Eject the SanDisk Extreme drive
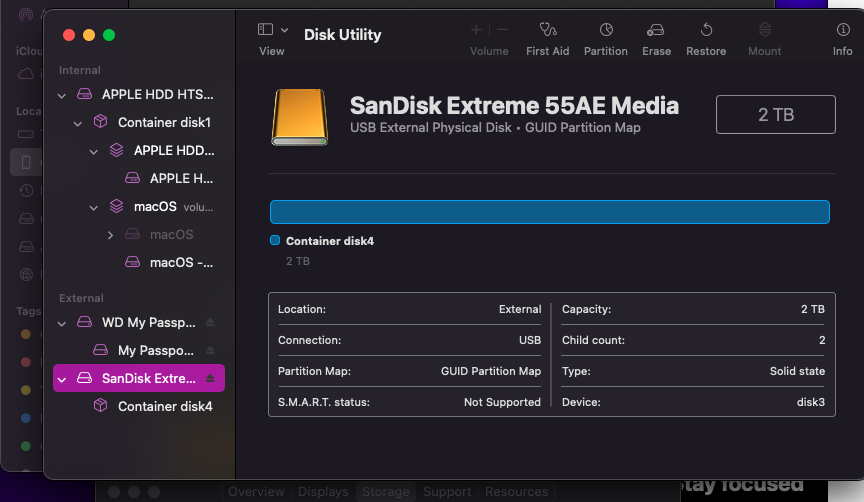Image resolution: width=864 pixels, height=502 pixels. (x=210, y=379)
